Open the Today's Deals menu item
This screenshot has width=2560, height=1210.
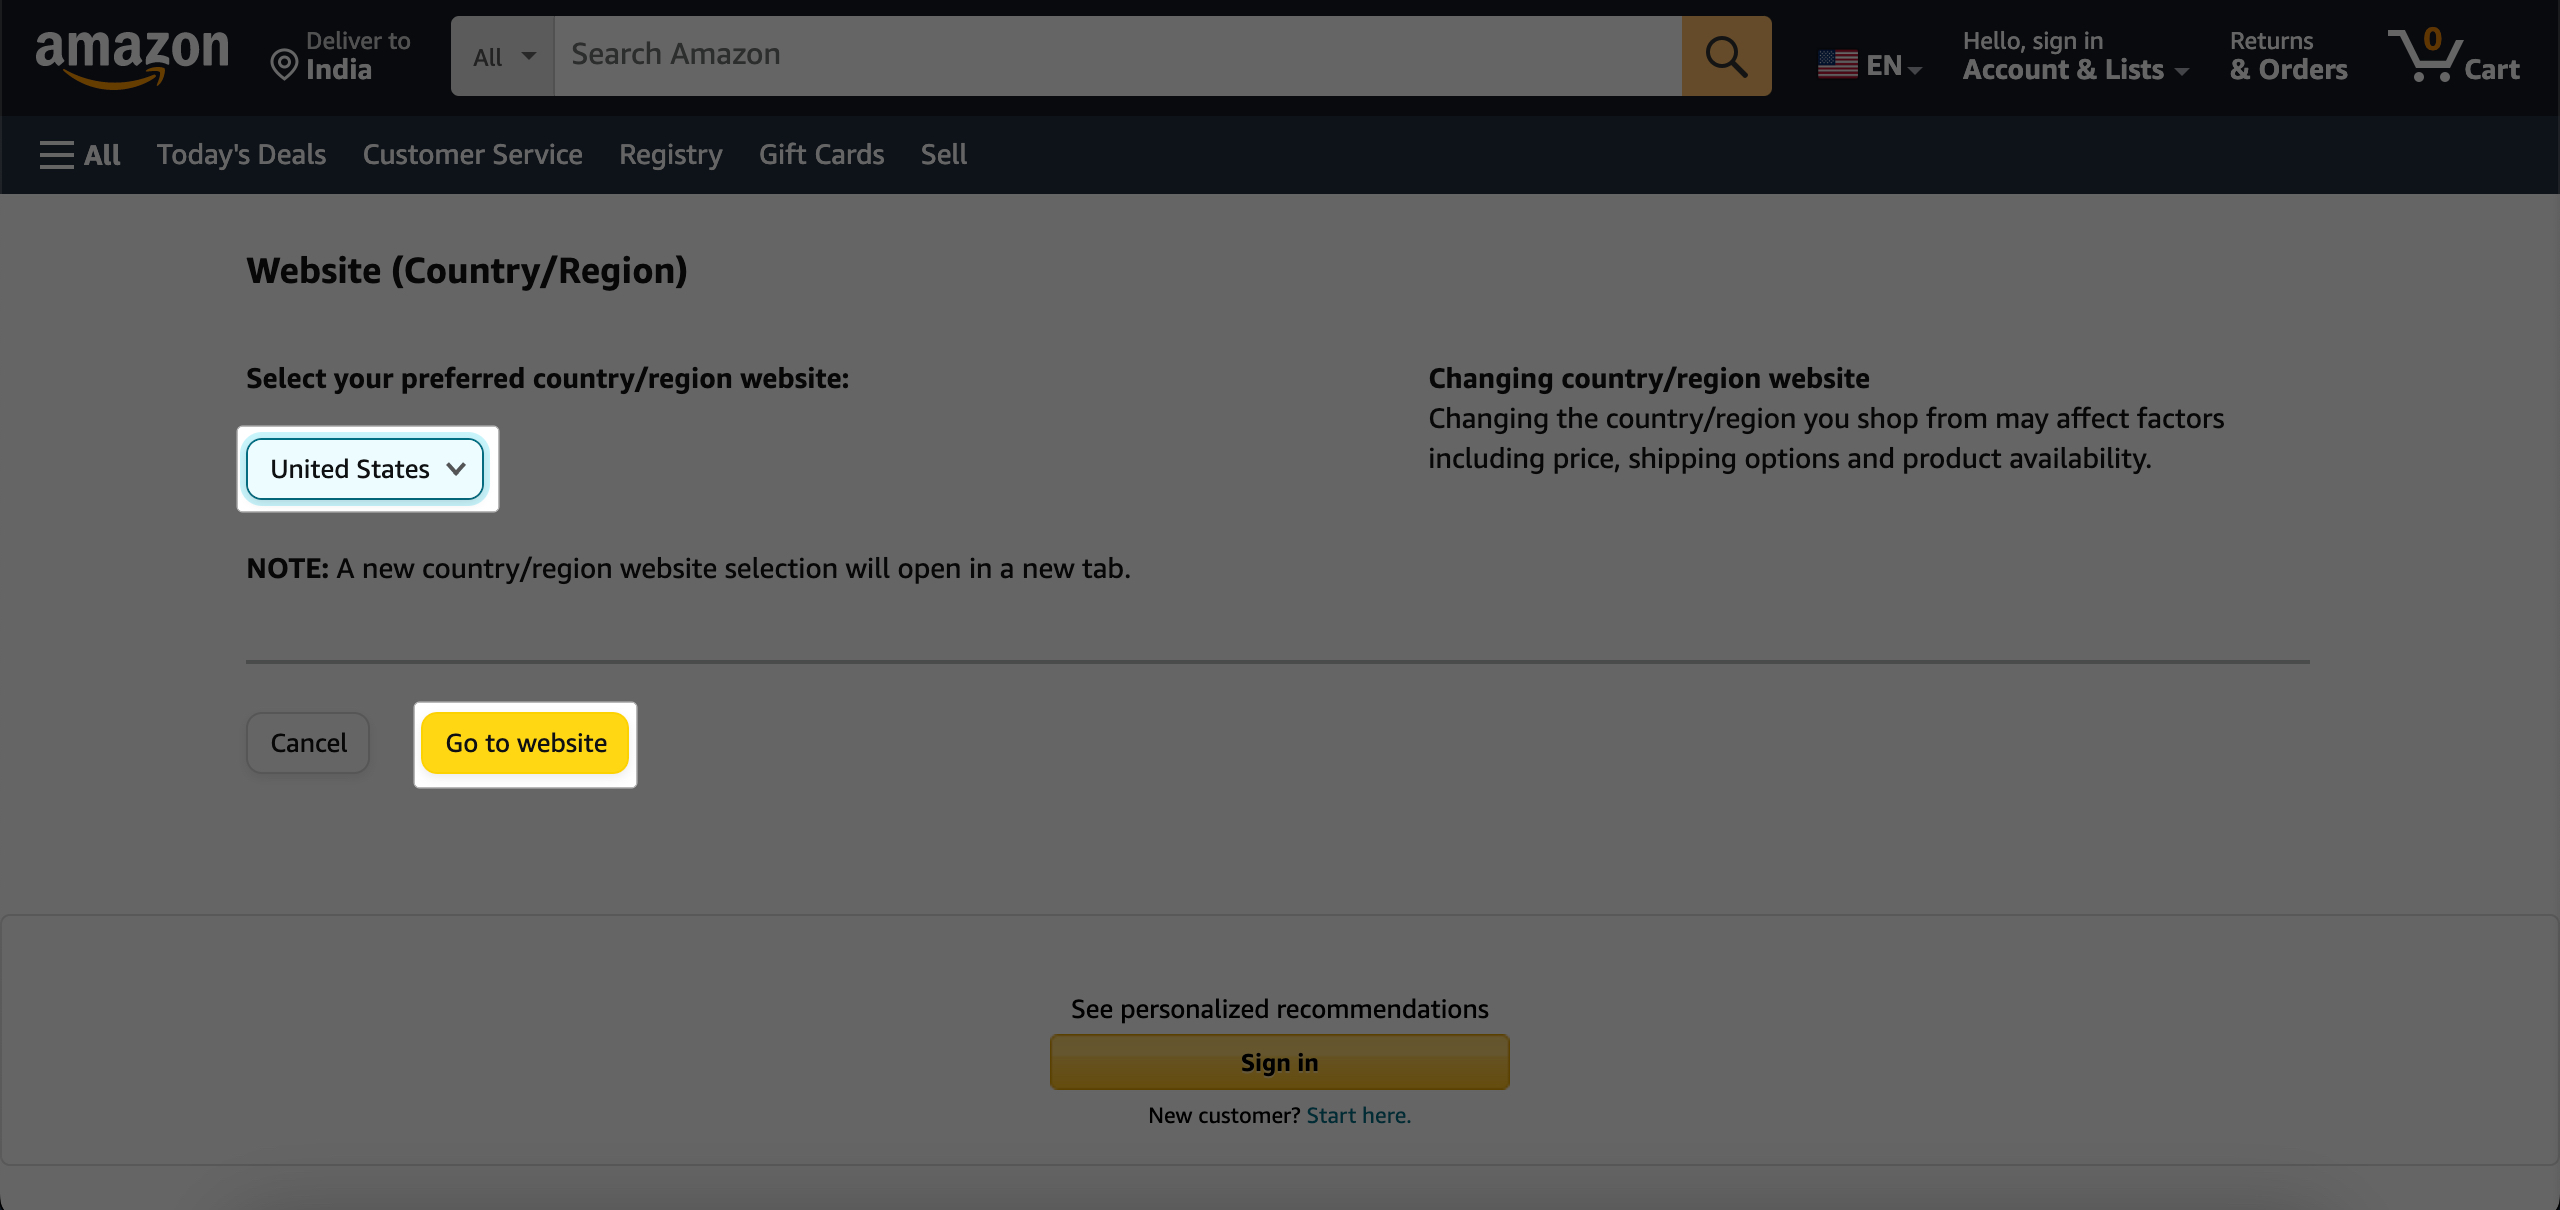[x=242, y=153]
